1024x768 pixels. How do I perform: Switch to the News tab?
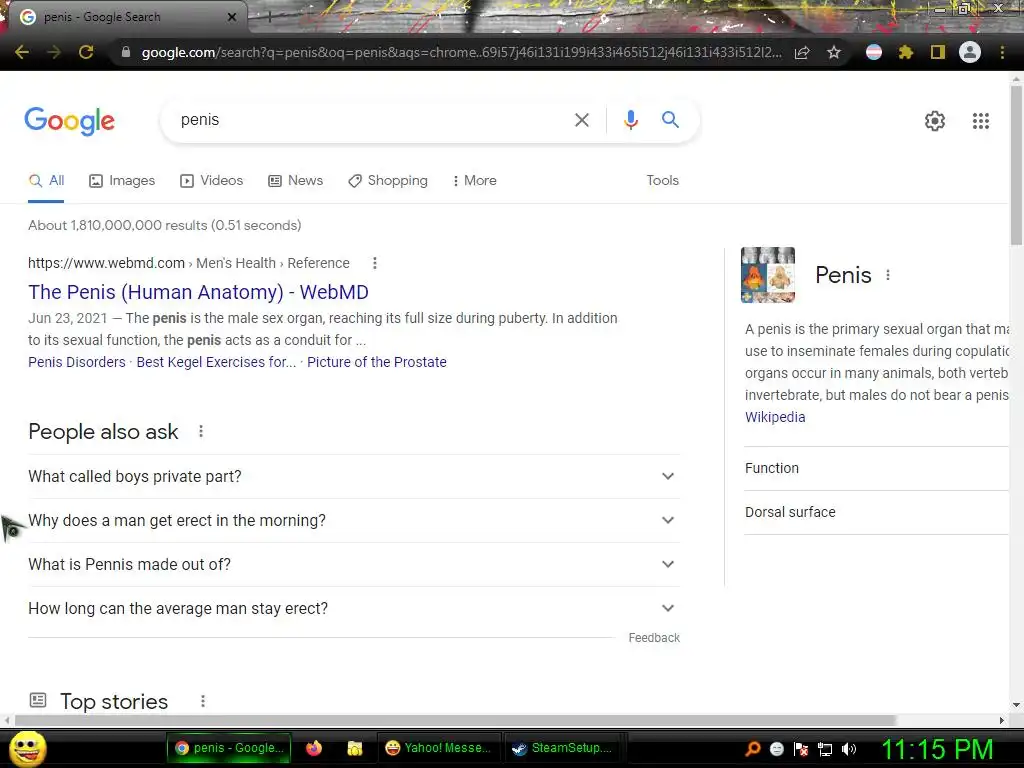(x=296, y=181)
